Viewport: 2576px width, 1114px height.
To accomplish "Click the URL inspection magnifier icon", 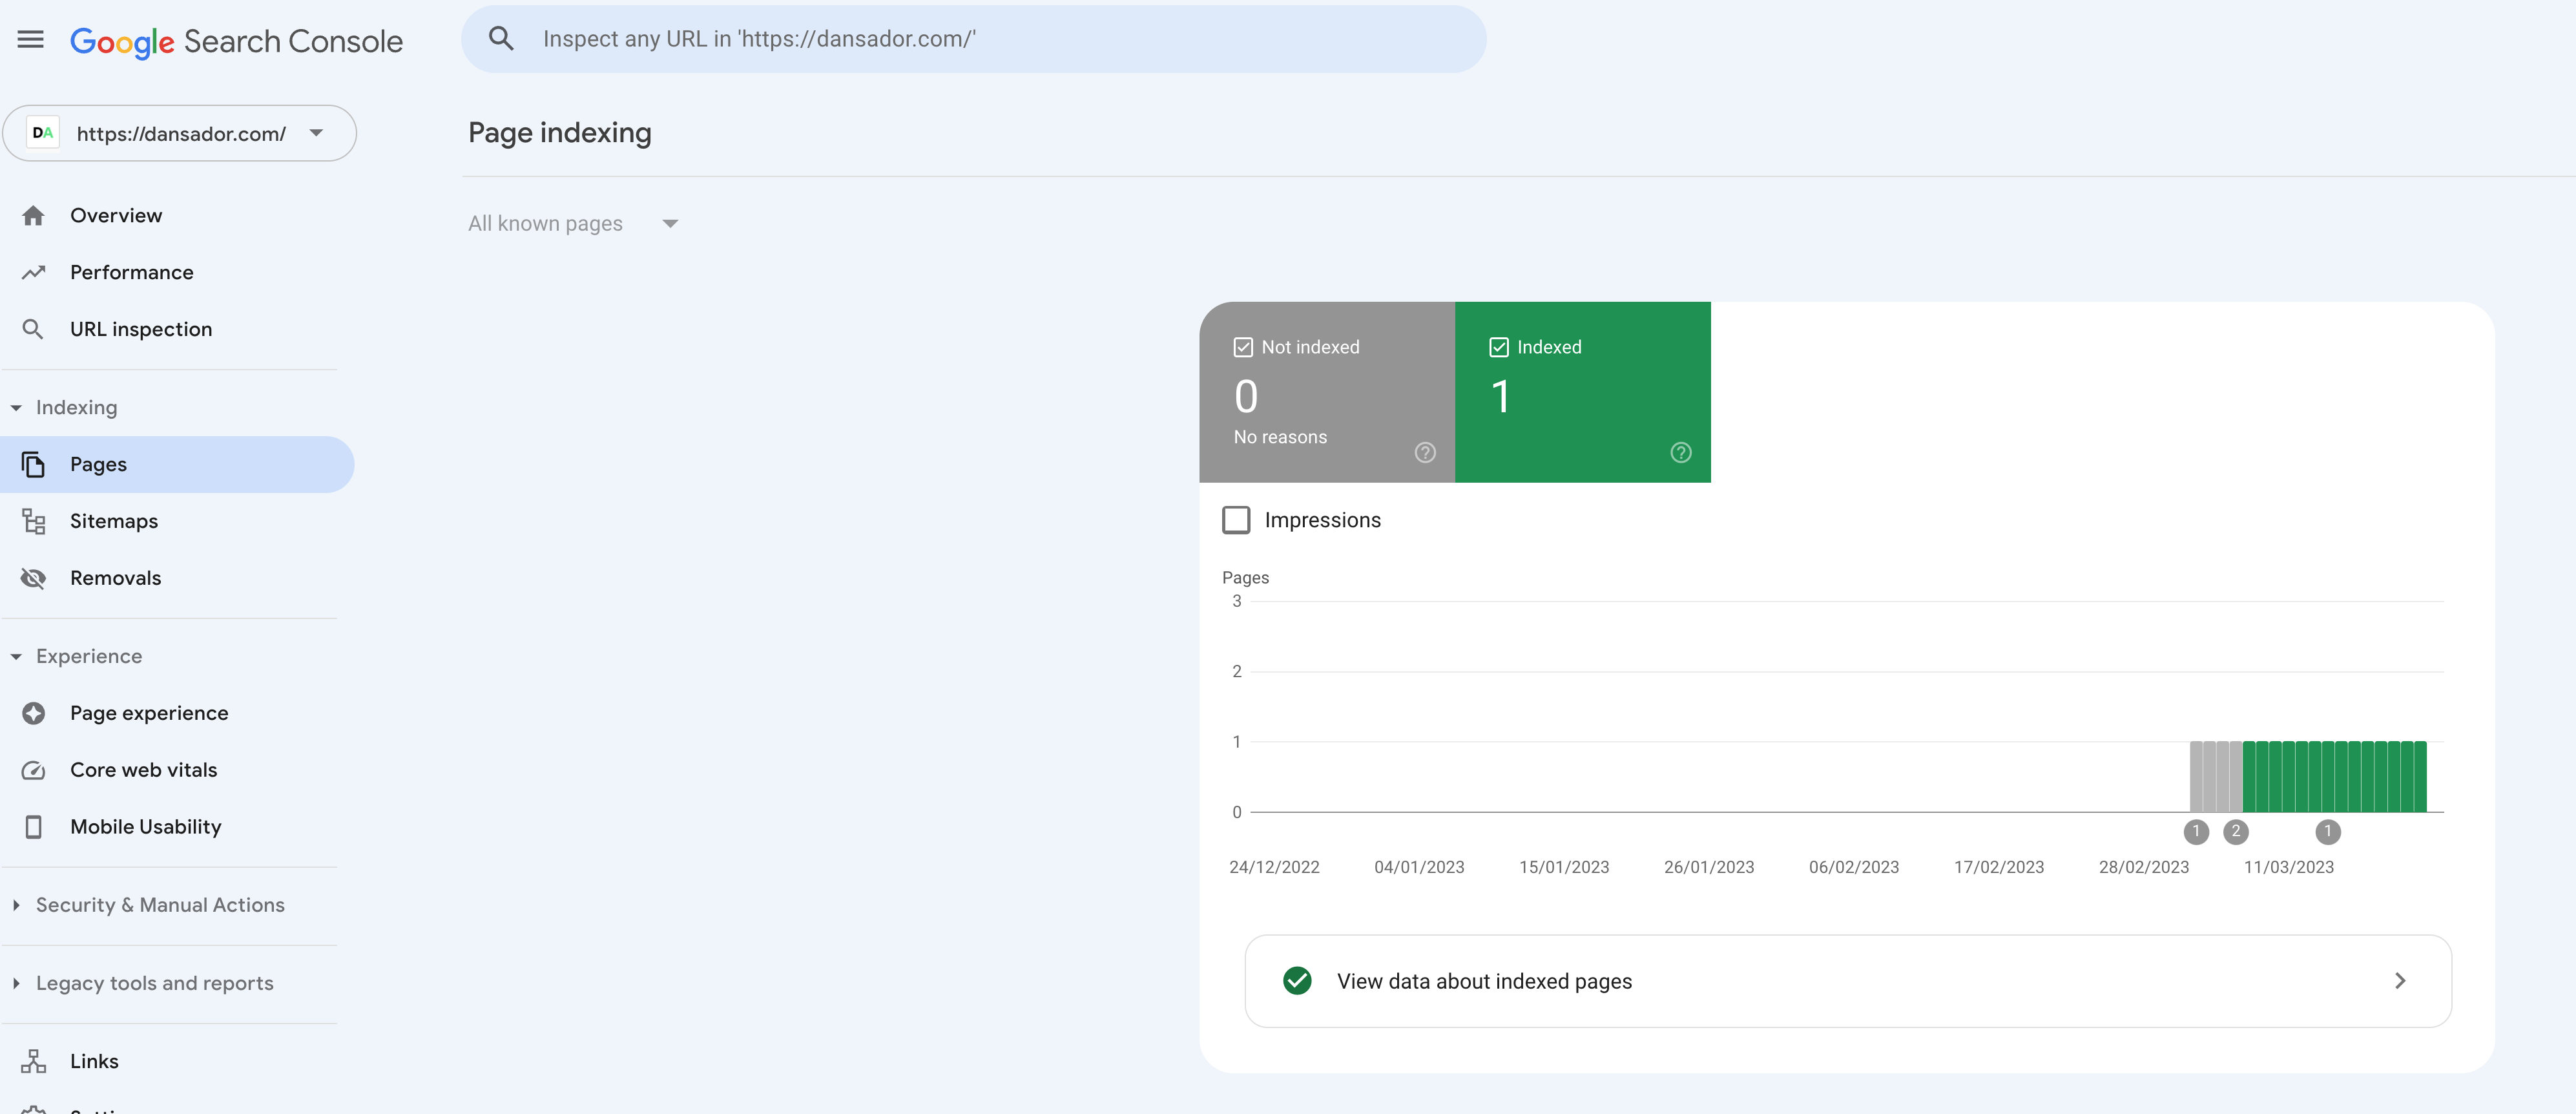I will click(34, 330).
